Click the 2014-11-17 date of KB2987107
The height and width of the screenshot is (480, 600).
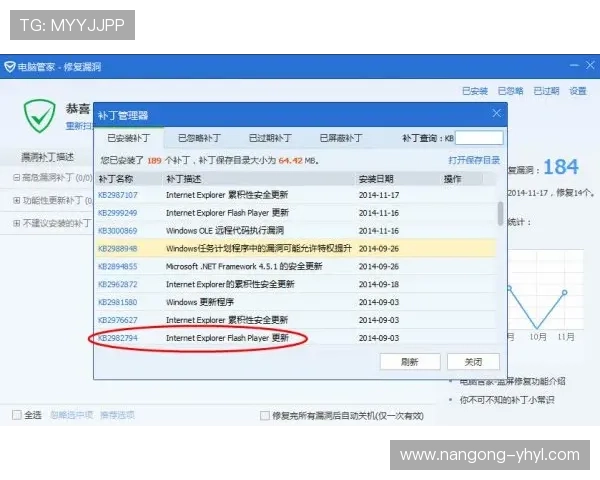coord(379,195)
